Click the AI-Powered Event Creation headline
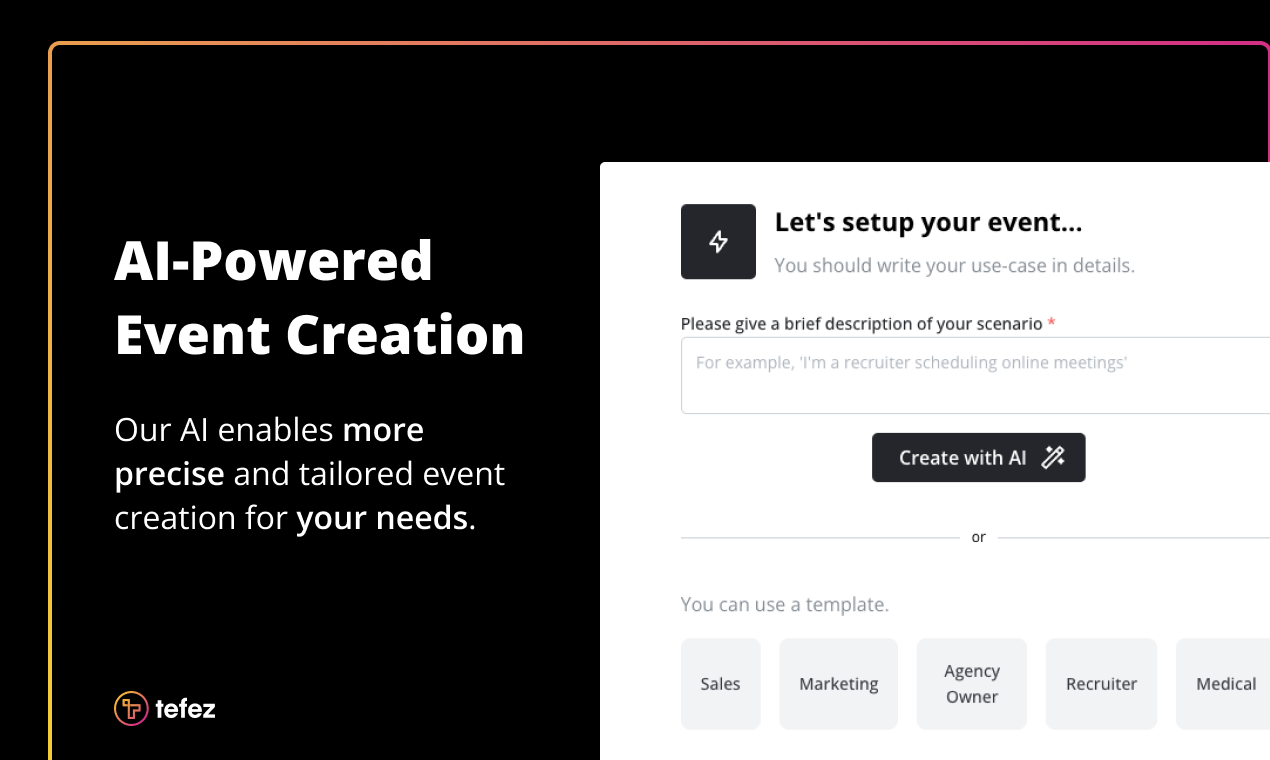 point(319,297)
